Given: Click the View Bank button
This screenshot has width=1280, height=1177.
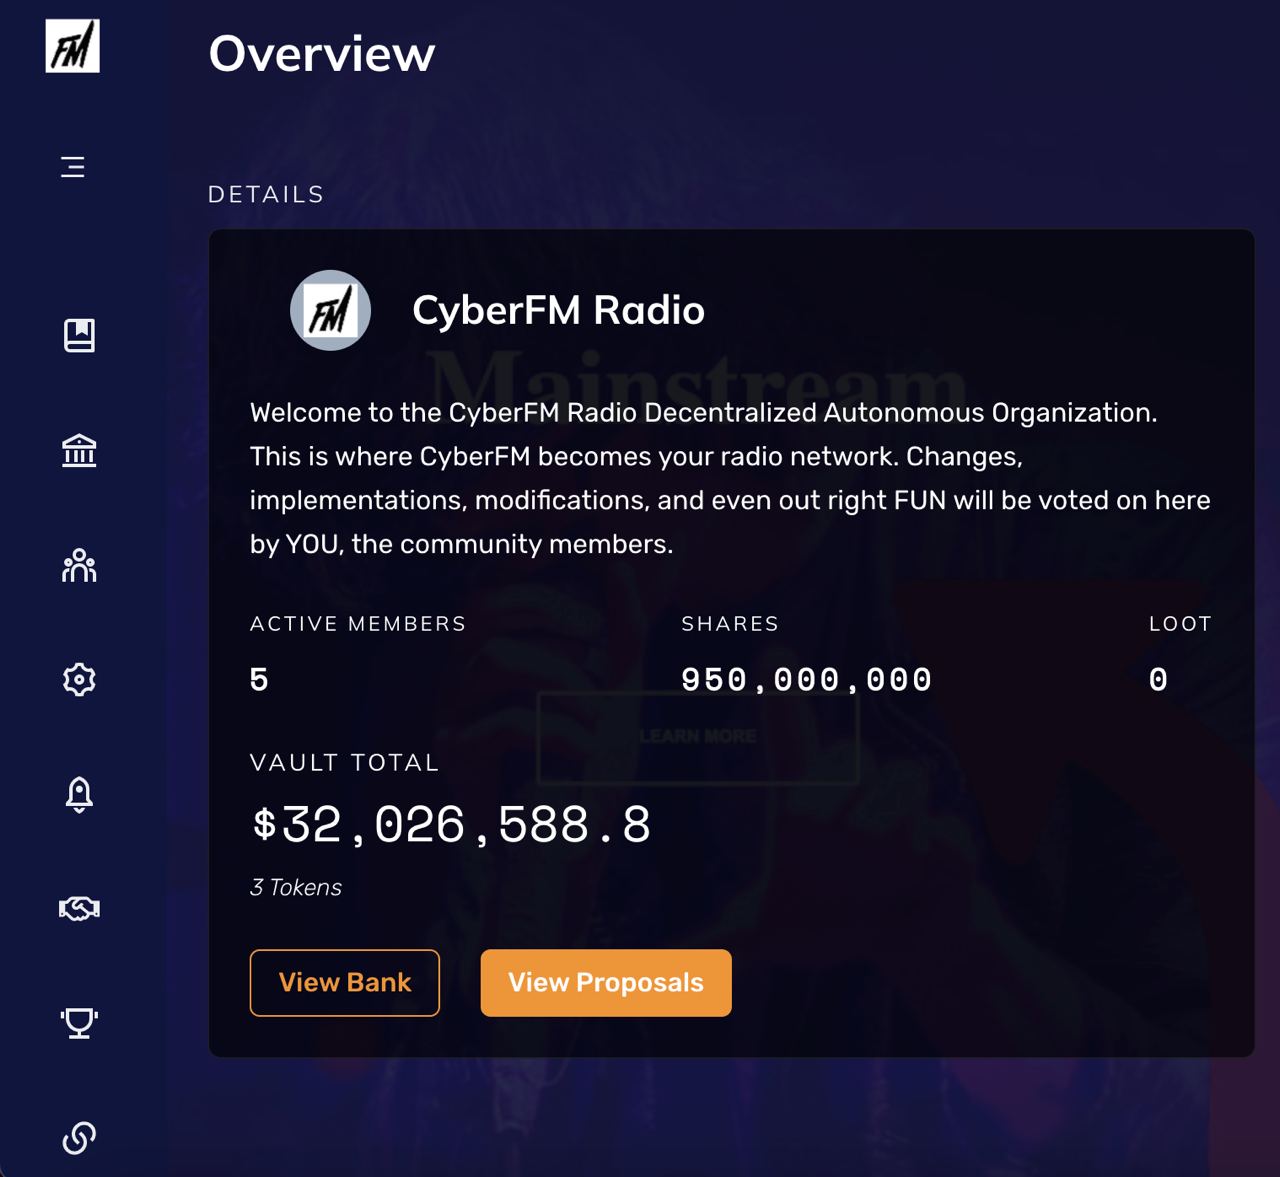Looking at the screenshot, I should point(345,983).
